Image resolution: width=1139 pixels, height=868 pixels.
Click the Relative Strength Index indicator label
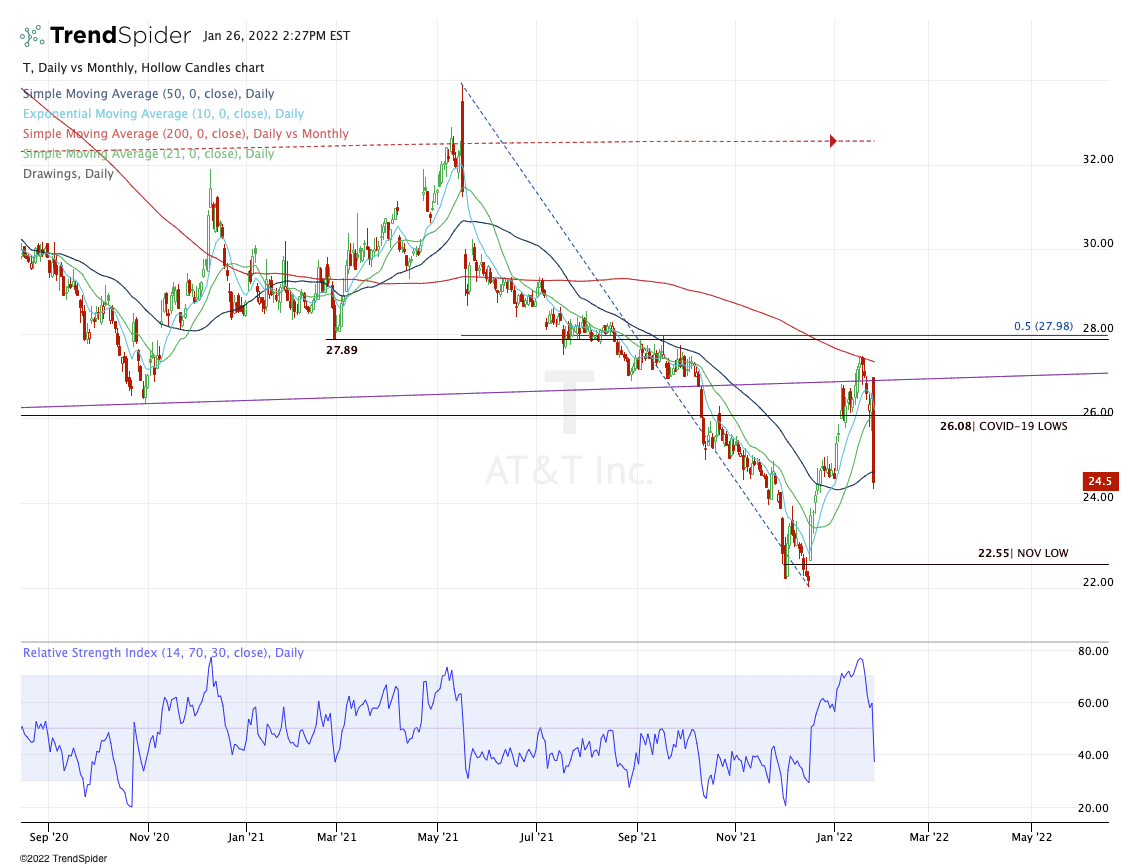[163, 652]
